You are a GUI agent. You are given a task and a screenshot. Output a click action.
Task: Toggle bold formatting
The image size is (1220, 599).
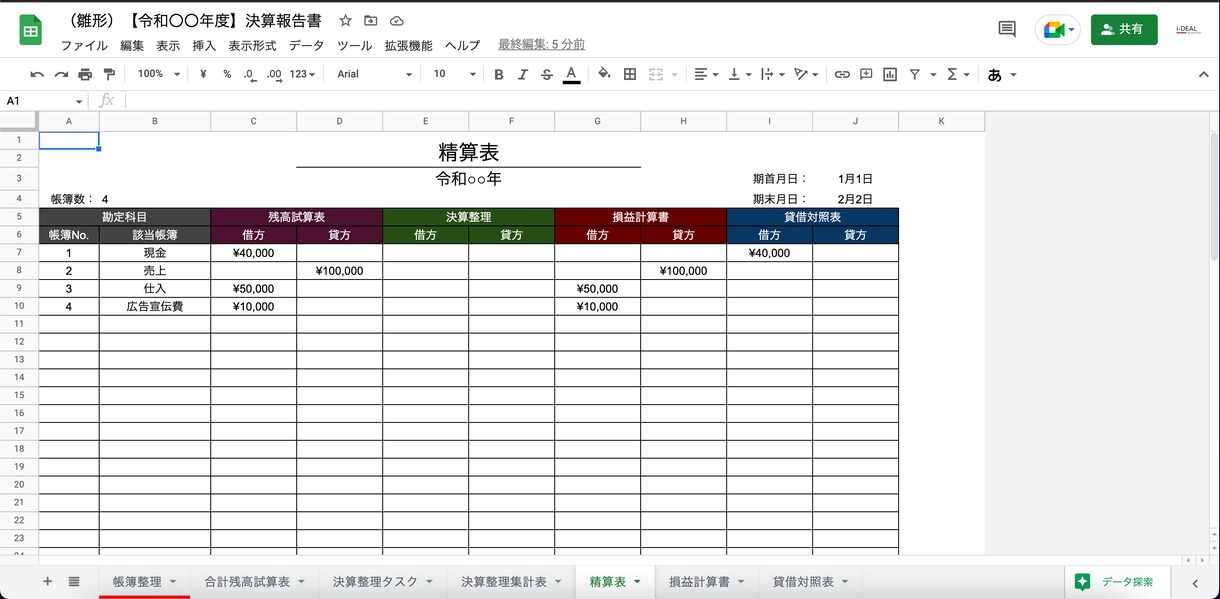pos(498,74)
